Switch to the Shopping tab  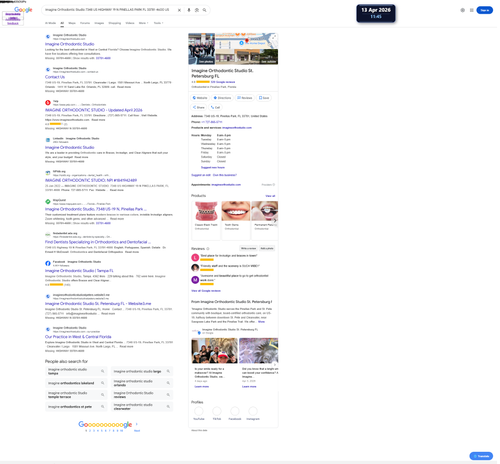(x=115, y=23)
